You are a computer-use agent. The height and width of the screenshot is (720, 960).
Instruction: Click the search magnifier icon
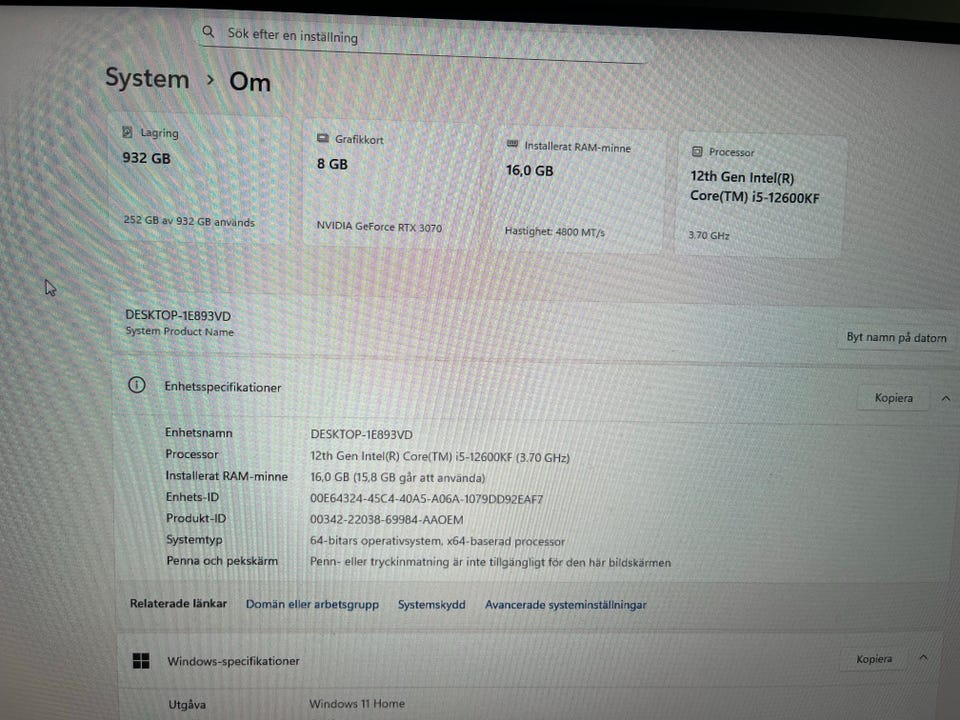coord(208,31)
